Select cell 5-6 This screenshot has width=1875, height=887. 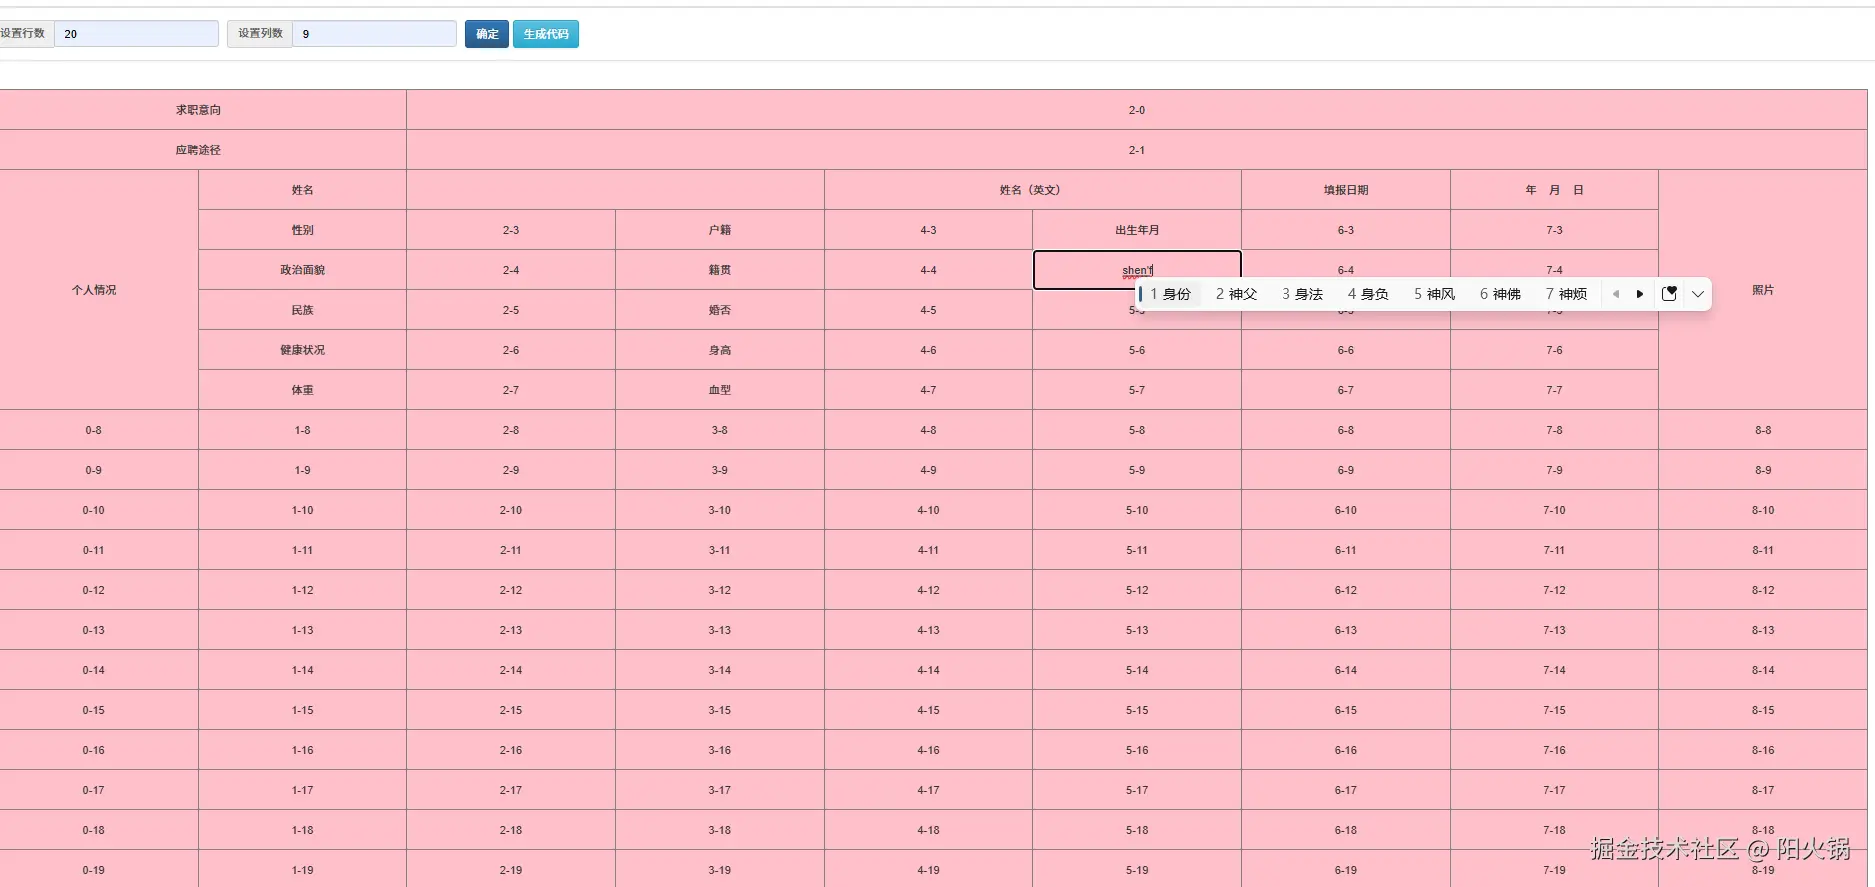pyautogui.click(x=1137, y=350)
